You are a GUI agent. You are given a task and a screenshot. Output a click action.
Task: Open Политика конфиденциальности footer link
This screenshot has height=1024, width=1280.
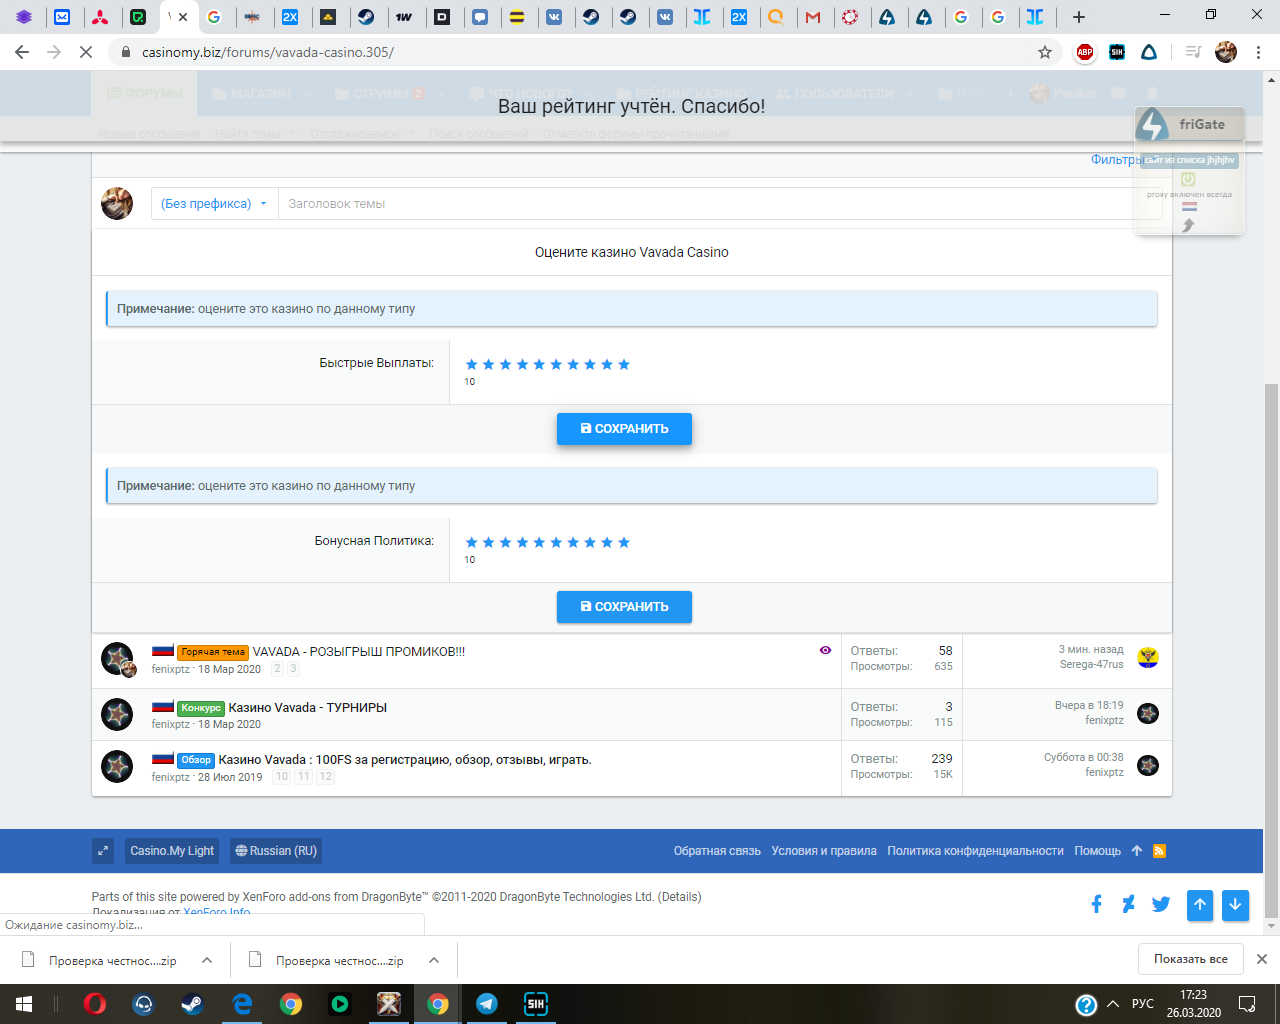(x=975, y=851)
